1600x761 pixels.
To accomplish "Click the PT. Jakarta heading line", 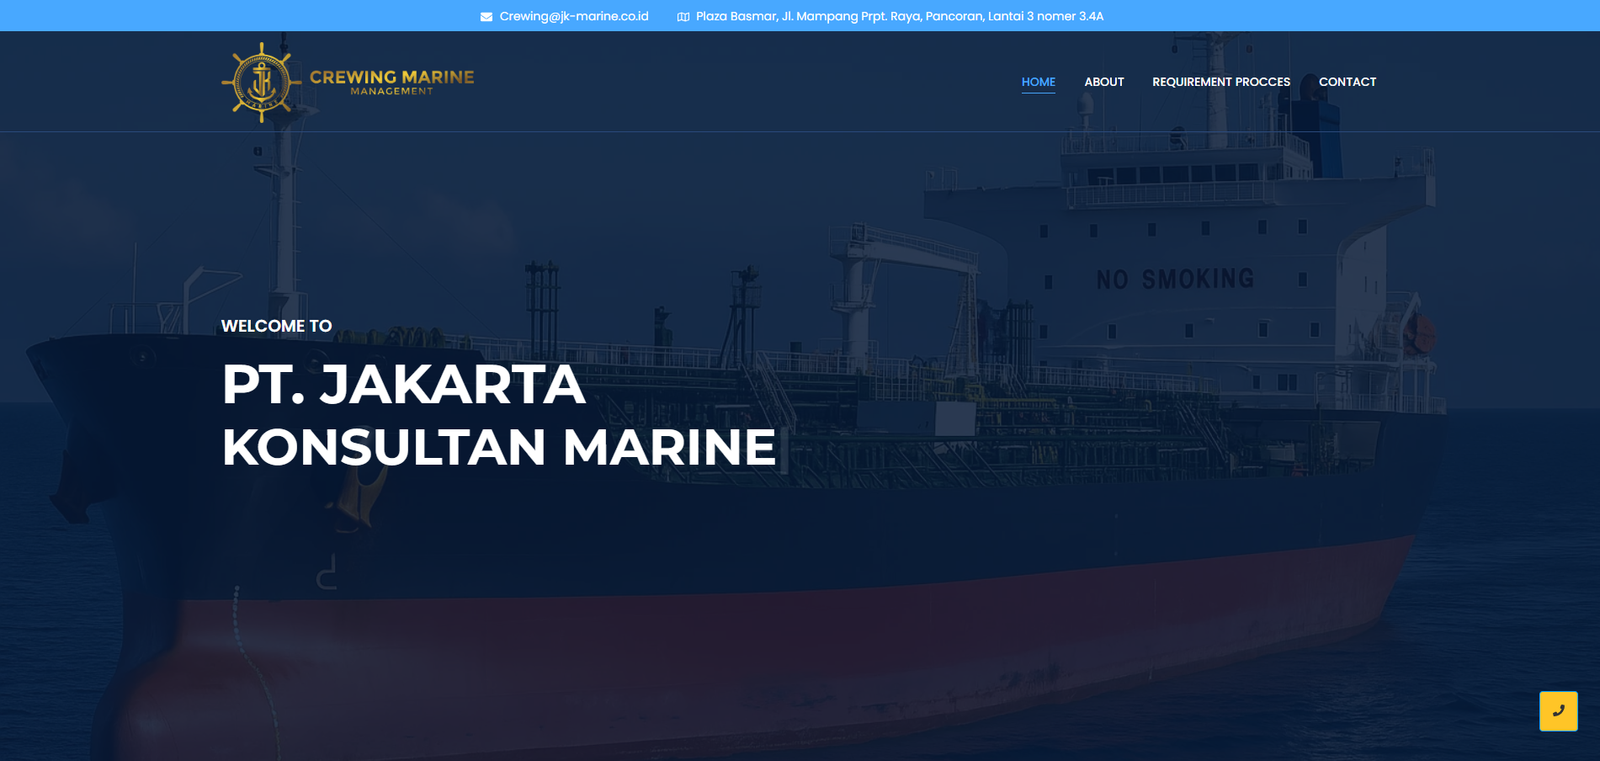I will coord(403,385).
